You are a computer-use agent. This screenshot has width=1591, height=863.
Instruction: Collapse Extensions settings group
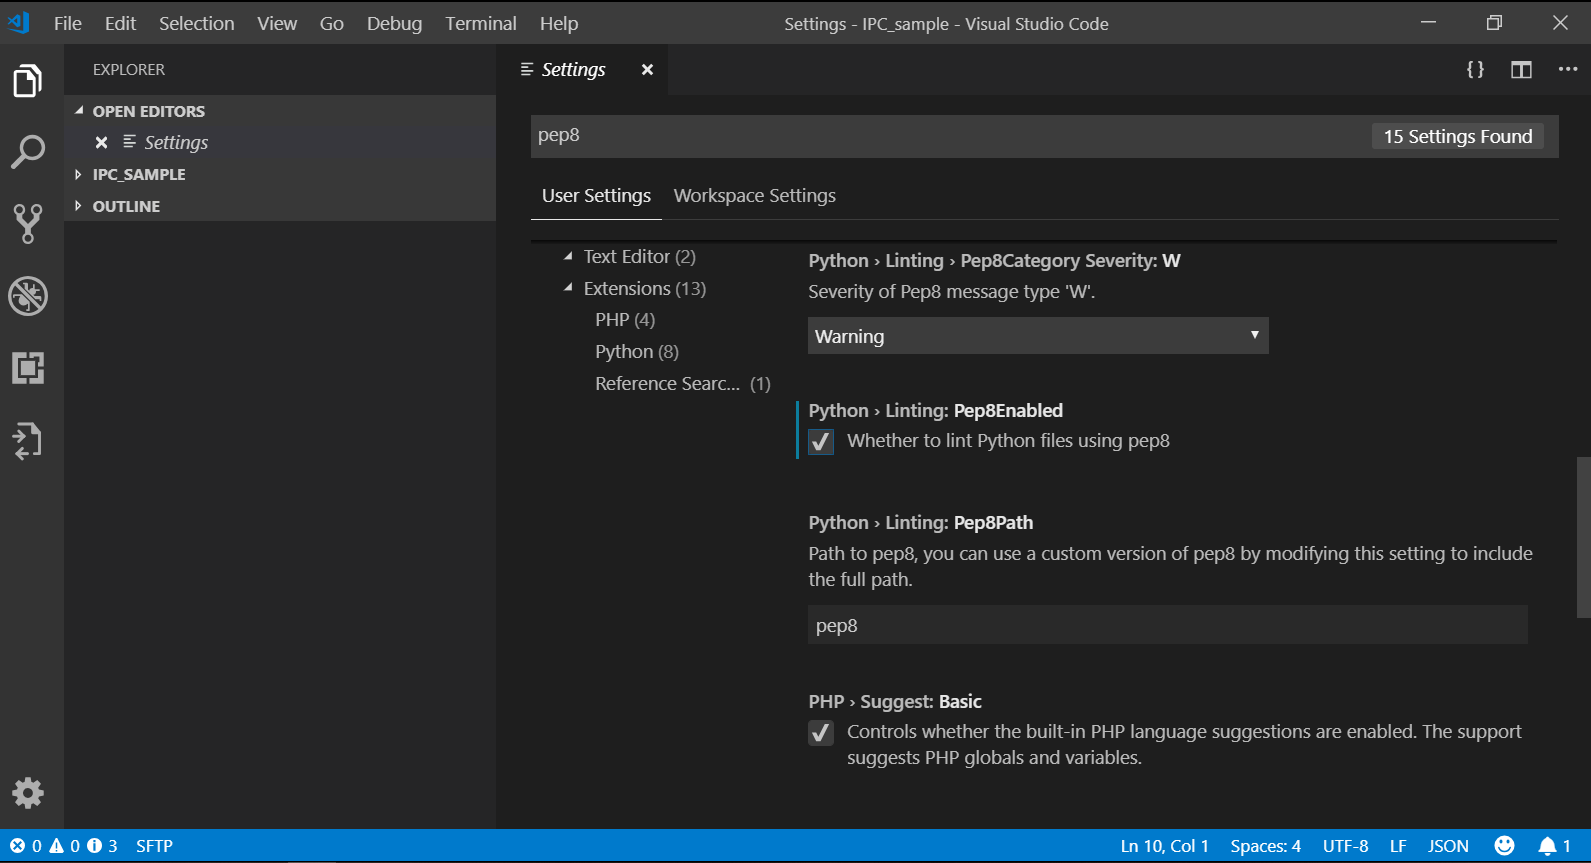click(568, 288)
